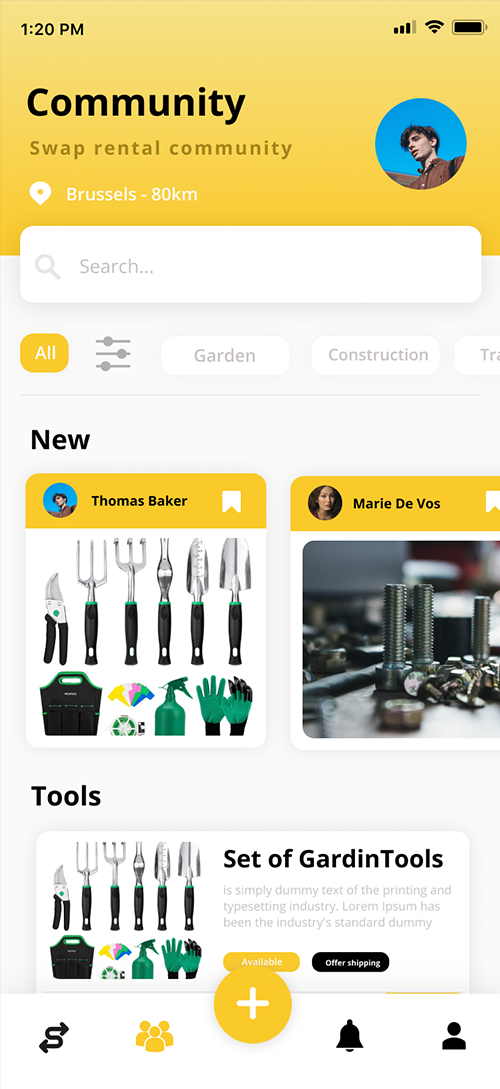Select the community people icon in bottom bar
The width and height of the screenshot is (500, 1089).
pos(154,1036)
